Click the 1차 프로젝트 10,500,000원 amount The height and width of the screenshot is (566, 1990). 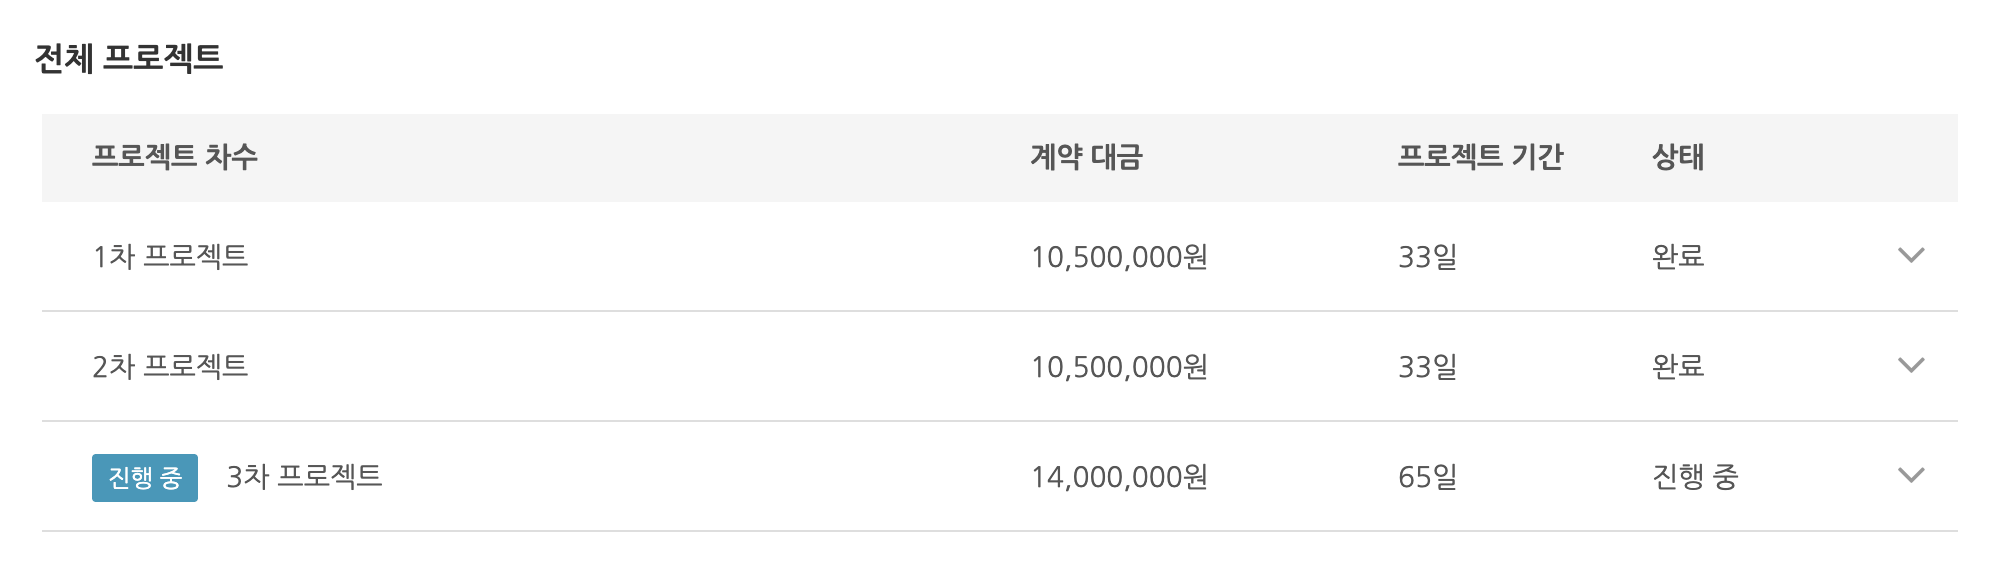[1119, 257]
